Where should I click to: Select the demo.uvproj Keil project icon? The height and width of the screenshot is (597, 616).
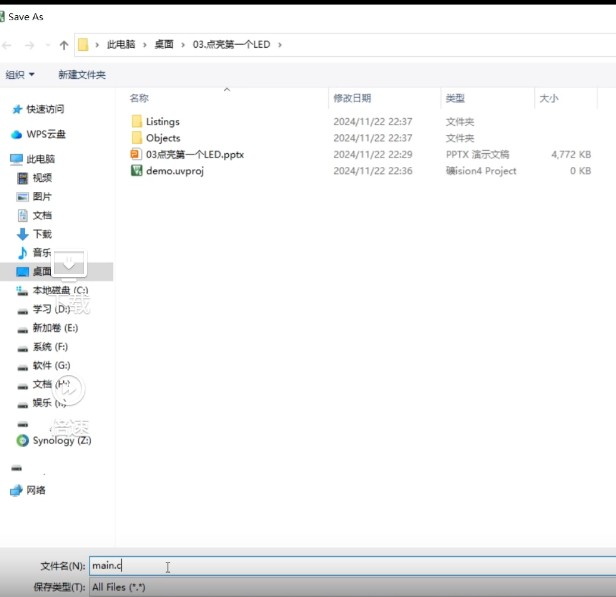136,170
